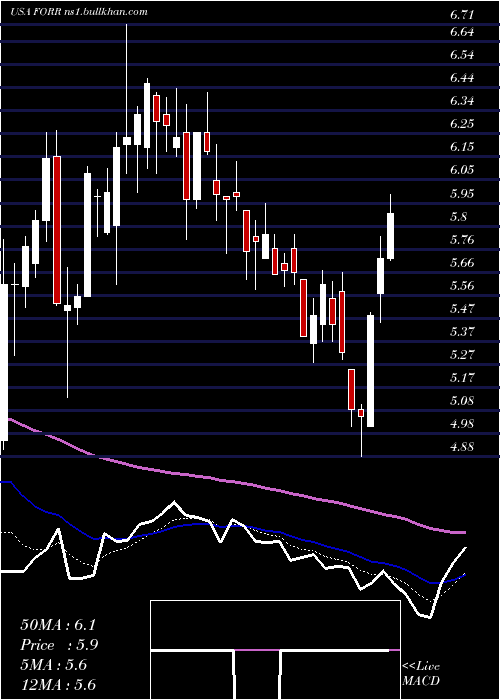
Task: Select the 5.37 price level label
Action: click(462, 332)
